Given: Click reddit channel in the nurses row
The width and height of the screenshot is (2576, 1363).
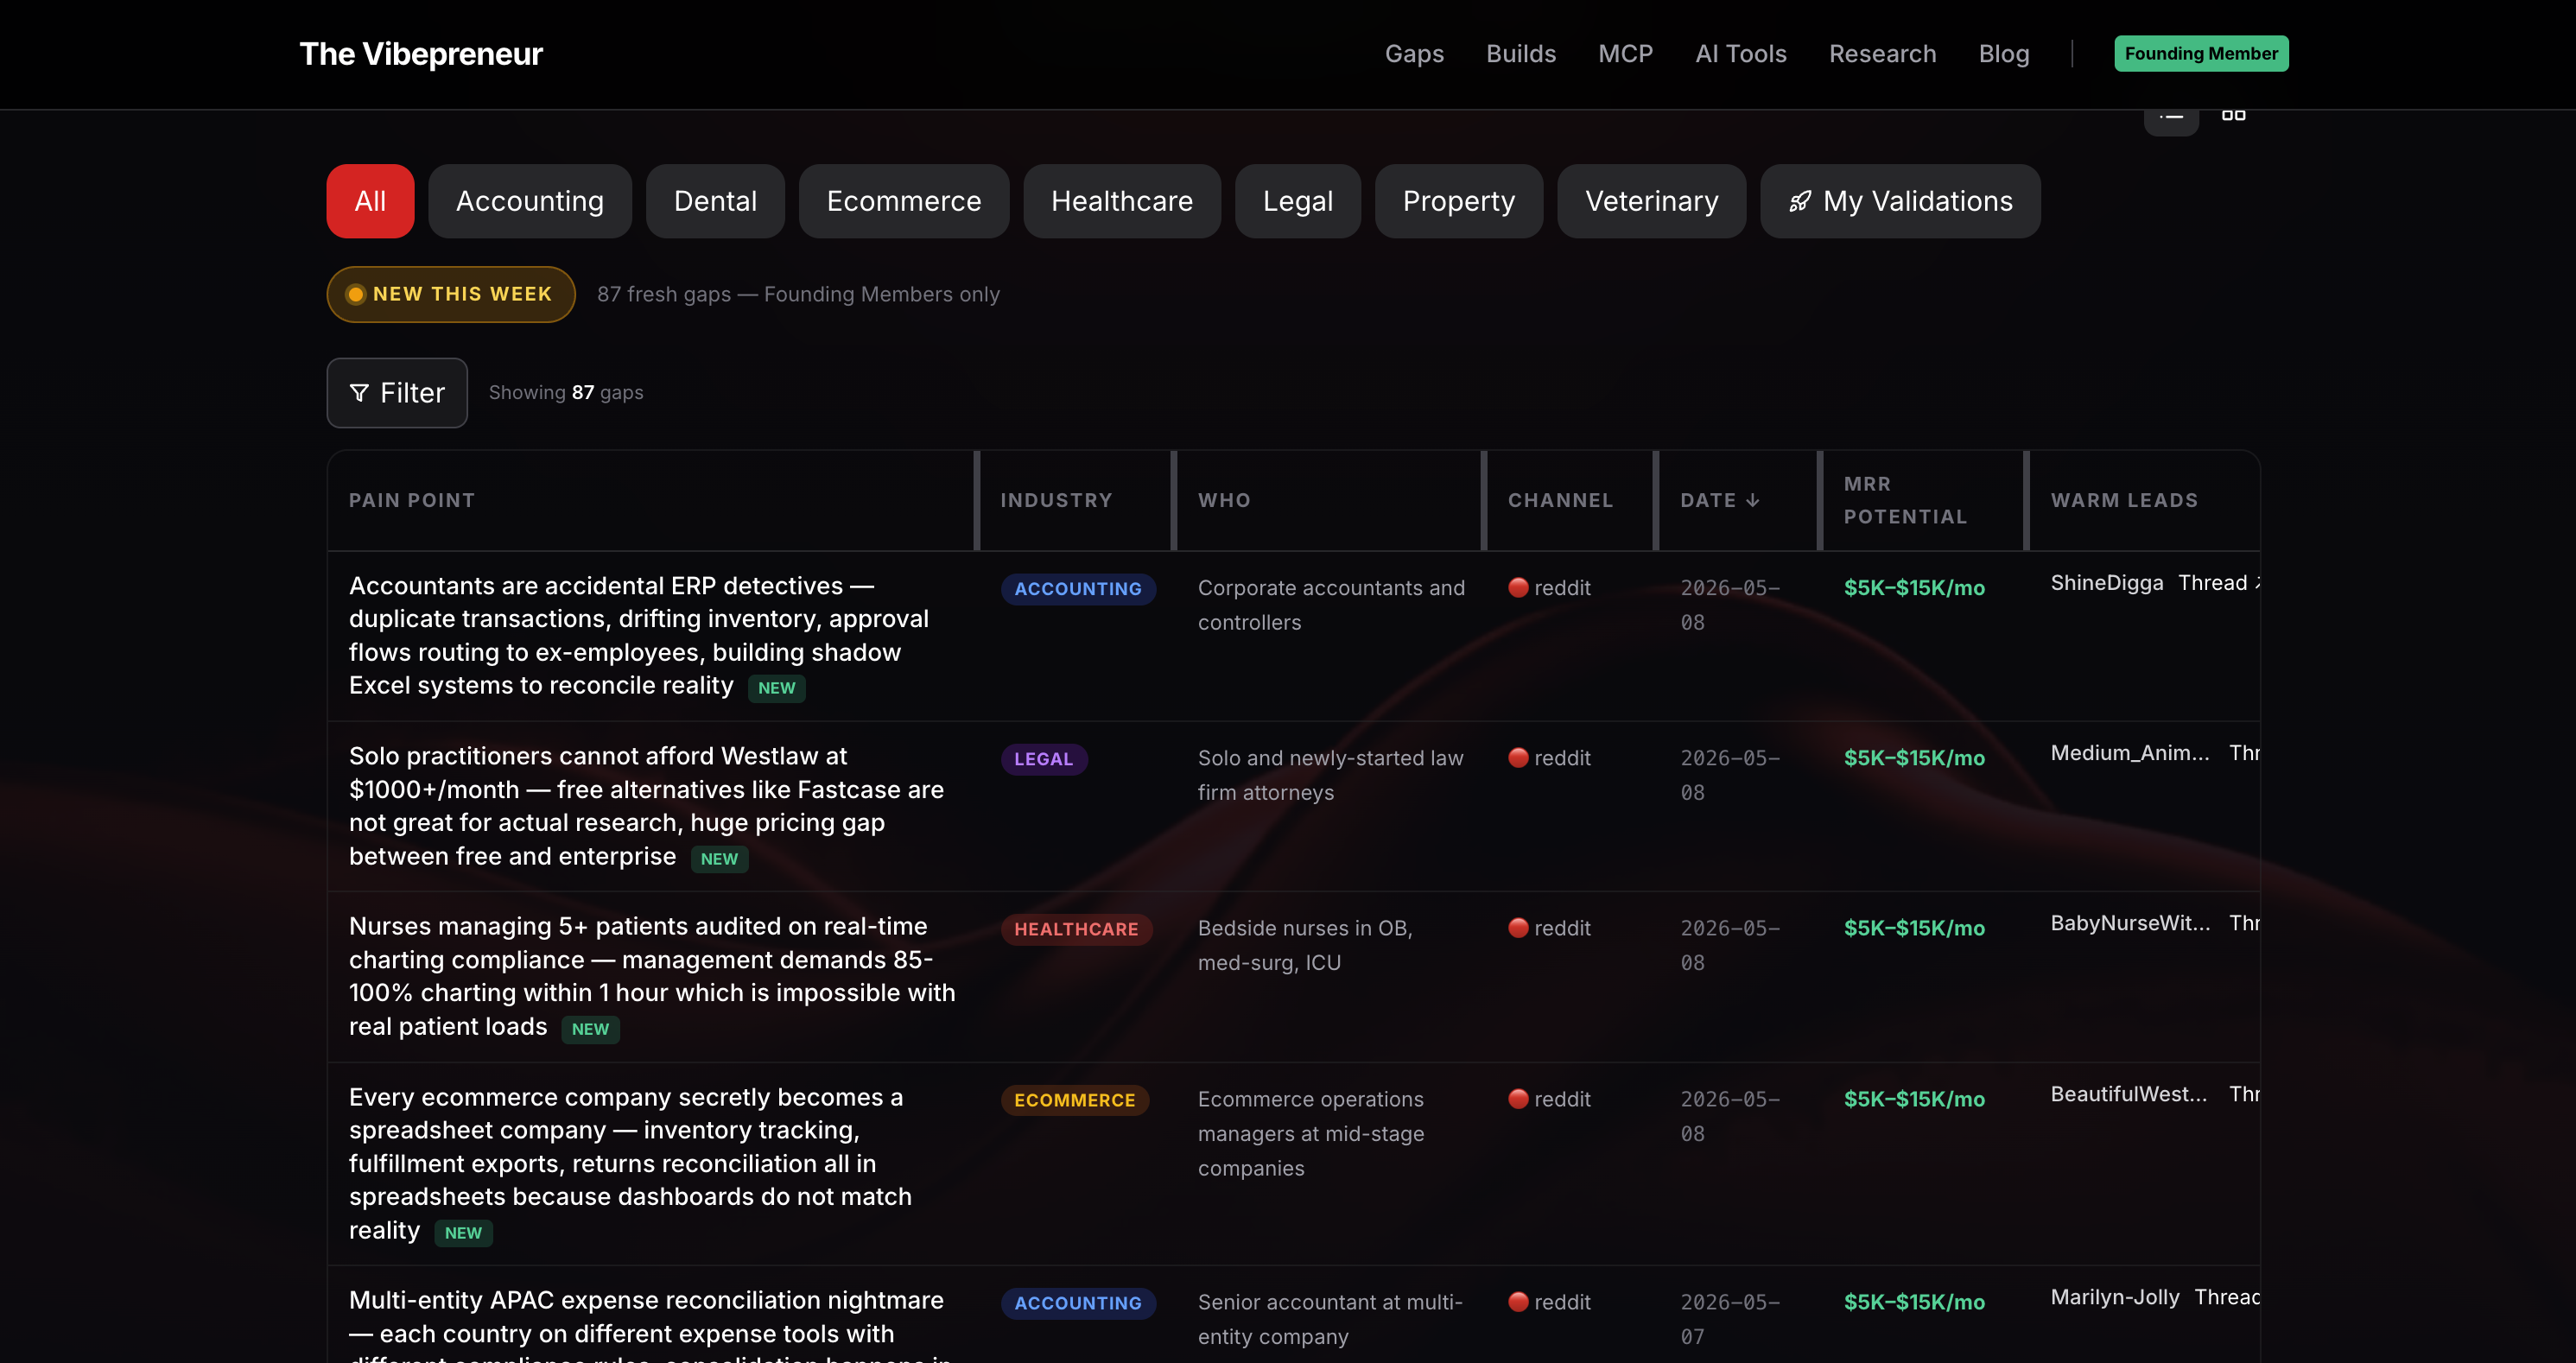Looking at the screenshot, I should click(x=1549, y=928).
